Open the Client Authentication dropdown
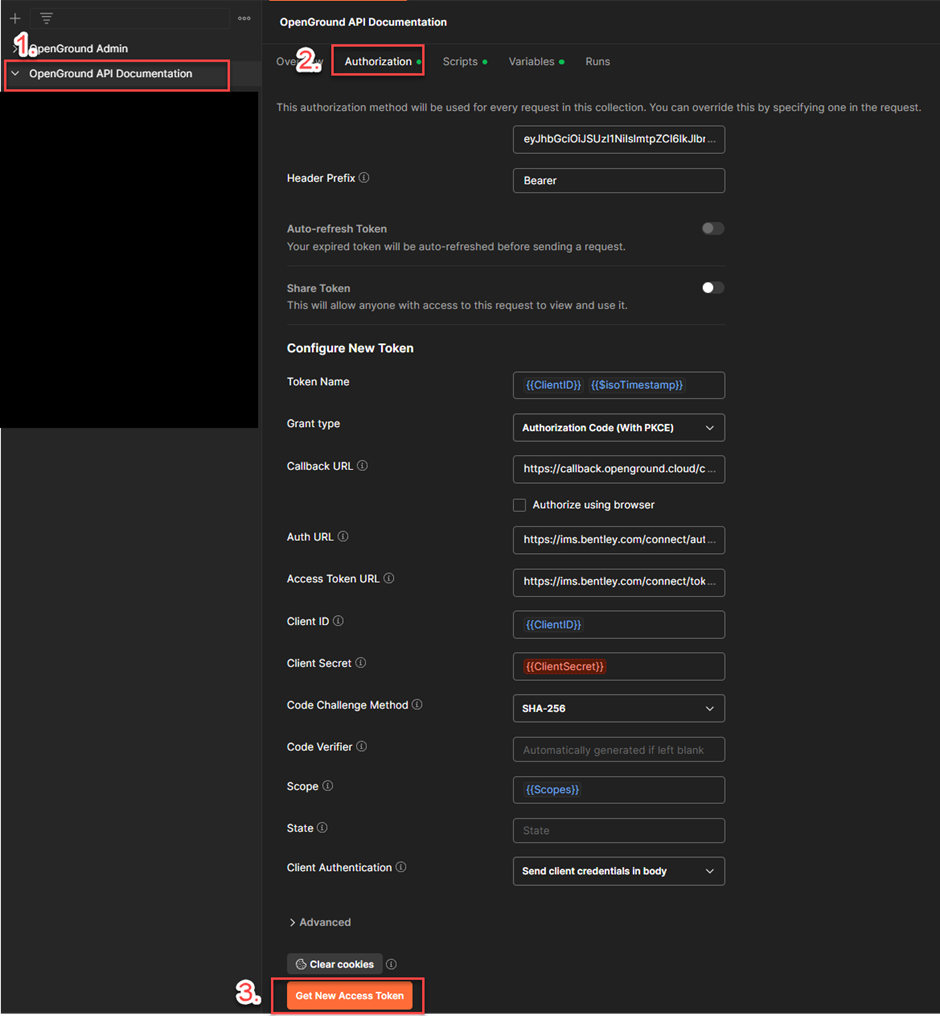Image resolution: width=940 pixels, height=1016 pixels. tap(619, 872)
